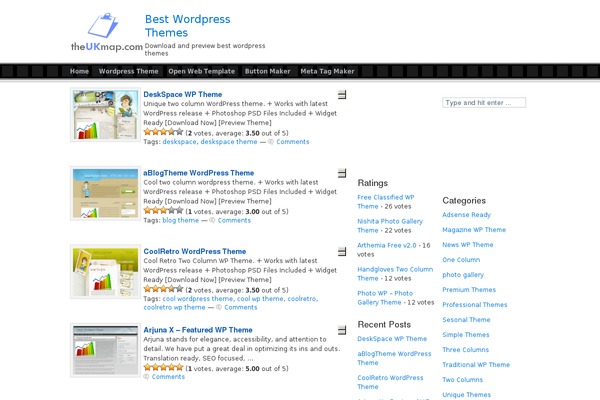Click the Arjuna X theme thumbnail image
Viewport: 600px width, 400px height.
tap(105, 350)
